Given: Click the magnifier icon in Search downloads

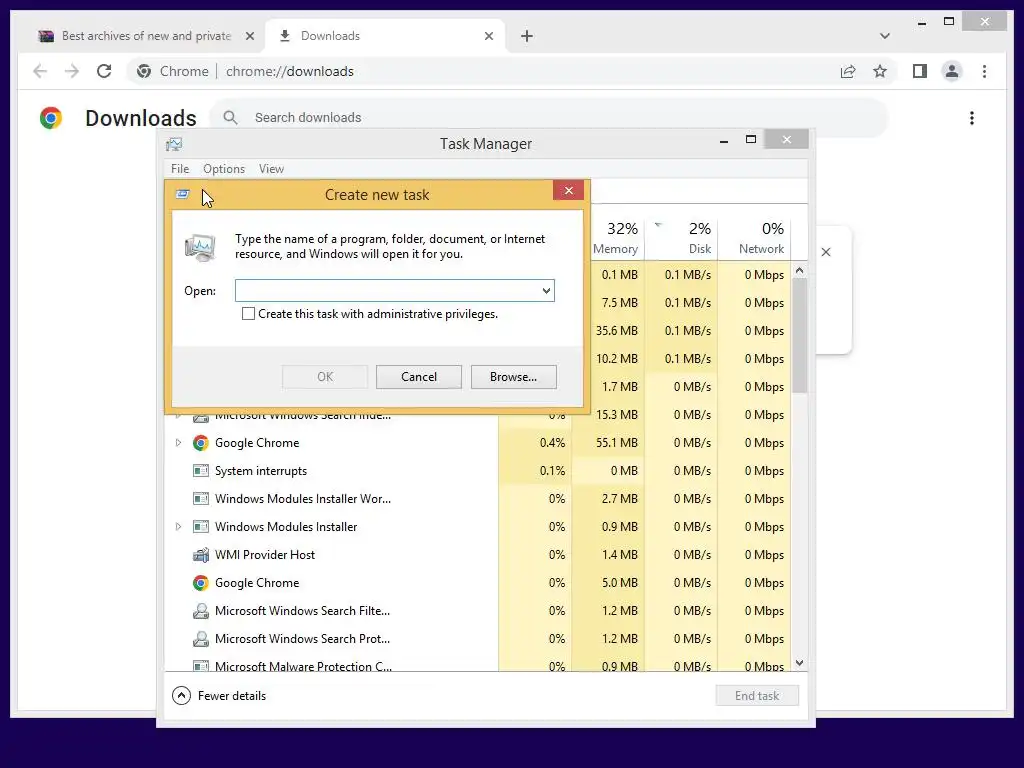Looking at the screenshot, I should click(230, 118).
